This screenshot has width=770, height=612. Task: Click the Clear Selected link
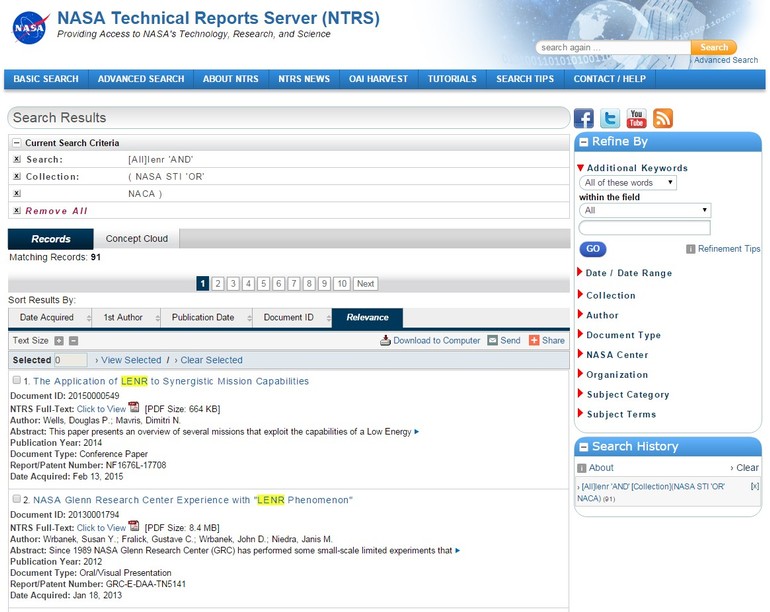pos(211,360)
